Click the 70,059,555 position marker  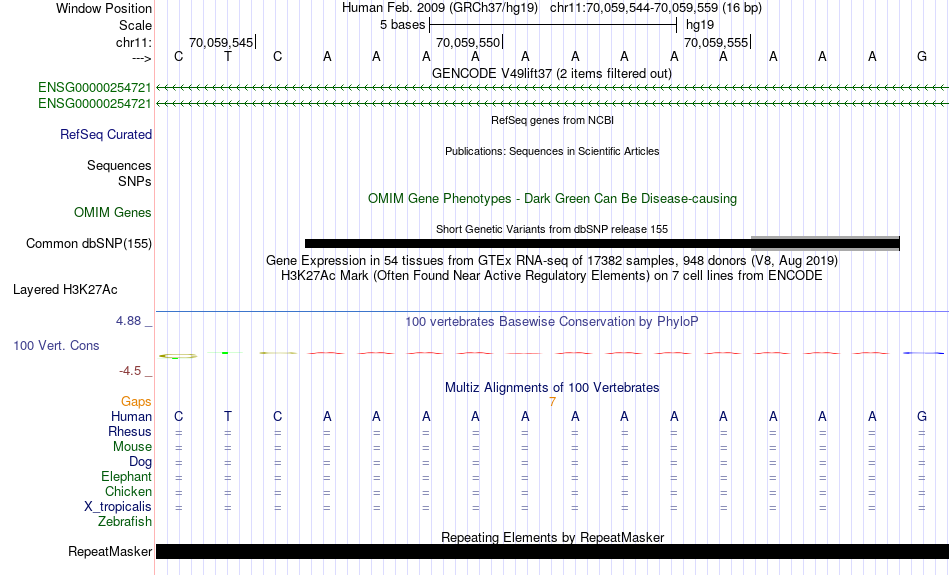(x=716, y=42)
